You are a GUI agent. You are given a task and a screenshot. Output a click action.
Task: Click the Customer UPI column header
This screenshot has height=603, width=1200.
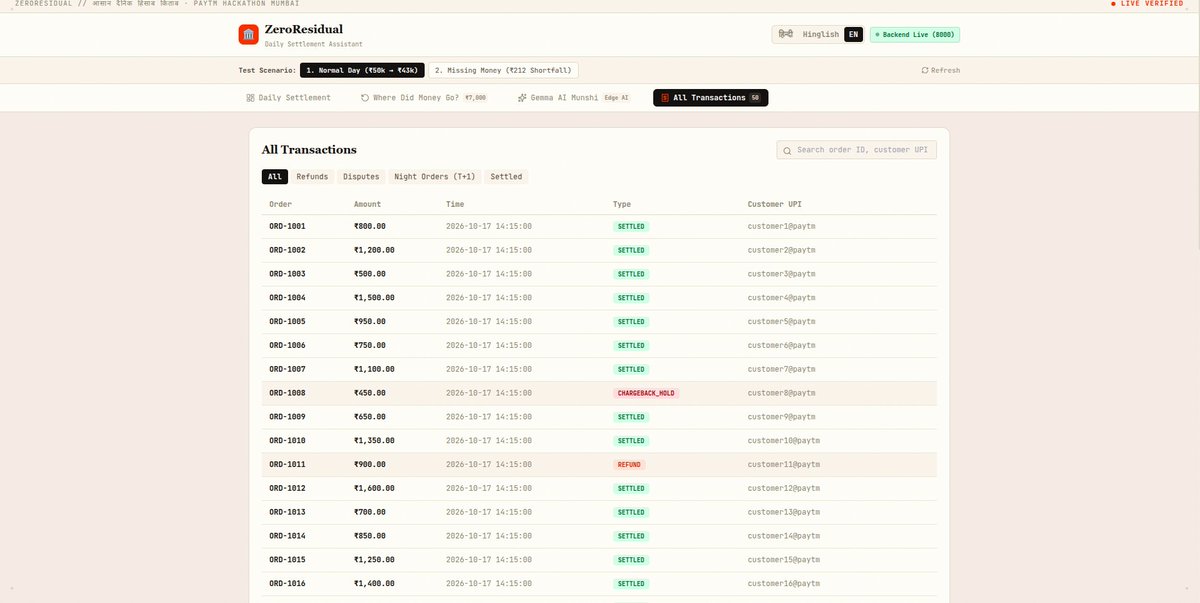[774, 204]
